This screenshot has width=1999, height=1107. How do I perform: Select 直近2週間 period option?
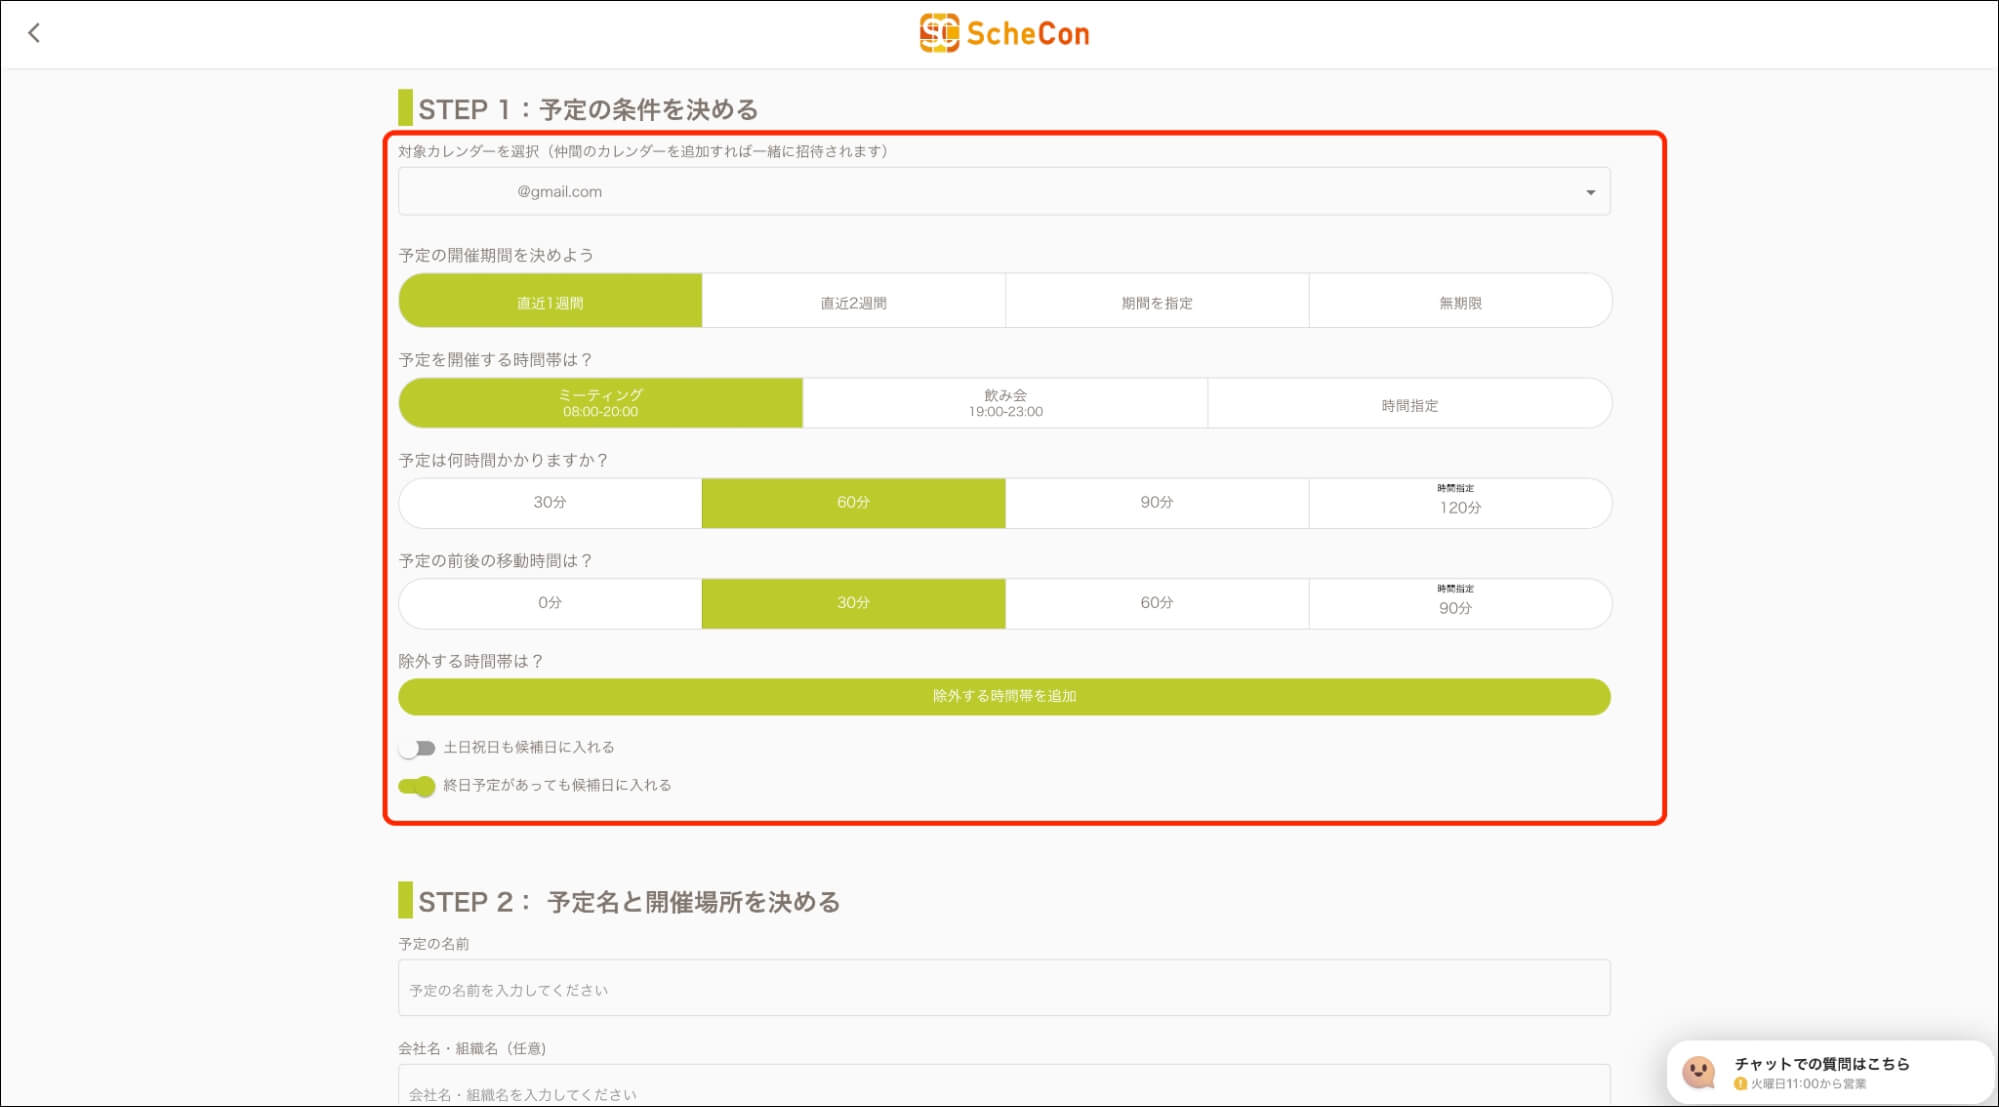coord(853,302)
